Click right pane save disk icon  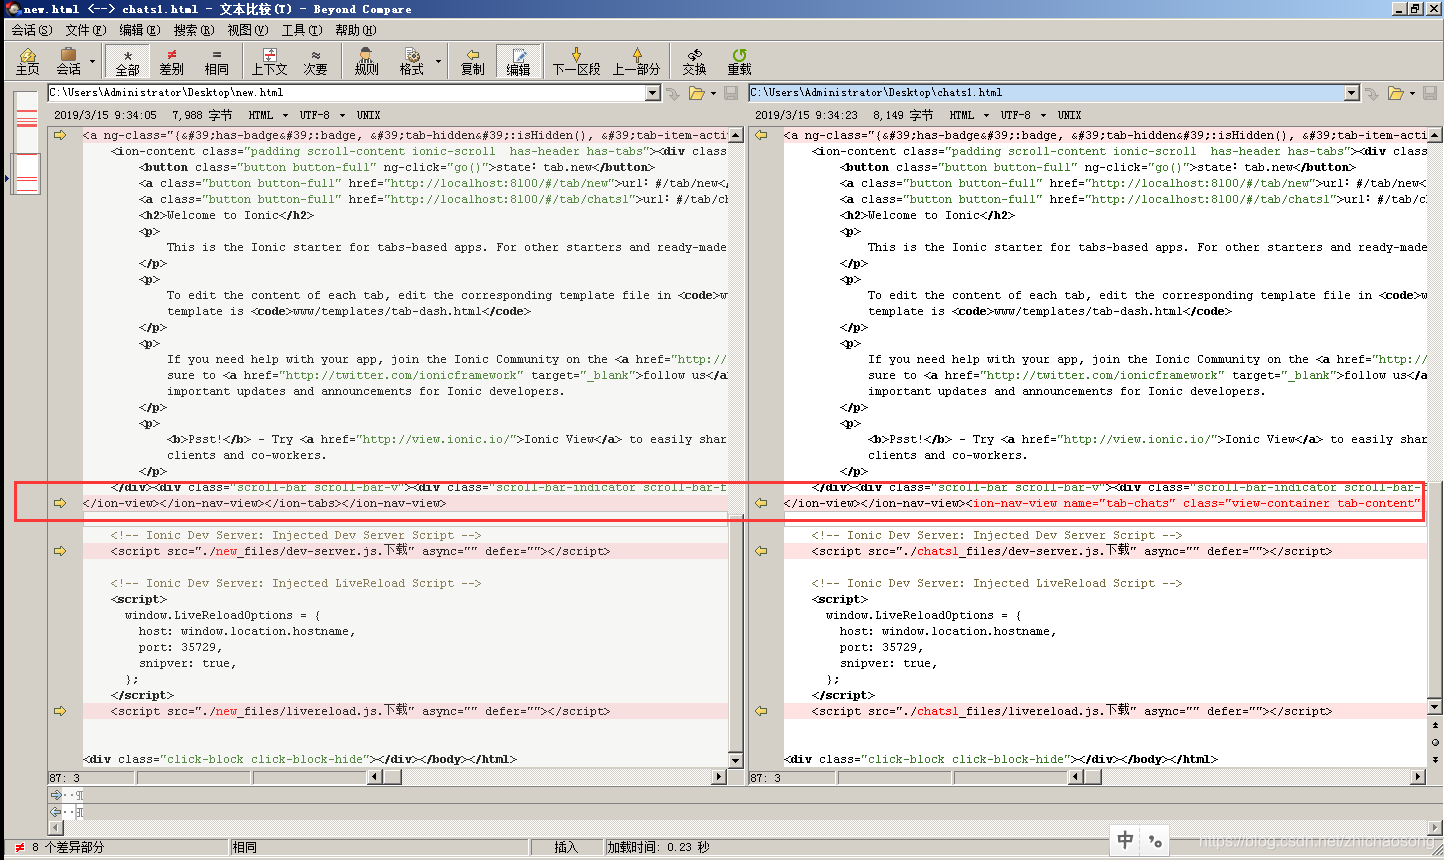coord(1430,93)
